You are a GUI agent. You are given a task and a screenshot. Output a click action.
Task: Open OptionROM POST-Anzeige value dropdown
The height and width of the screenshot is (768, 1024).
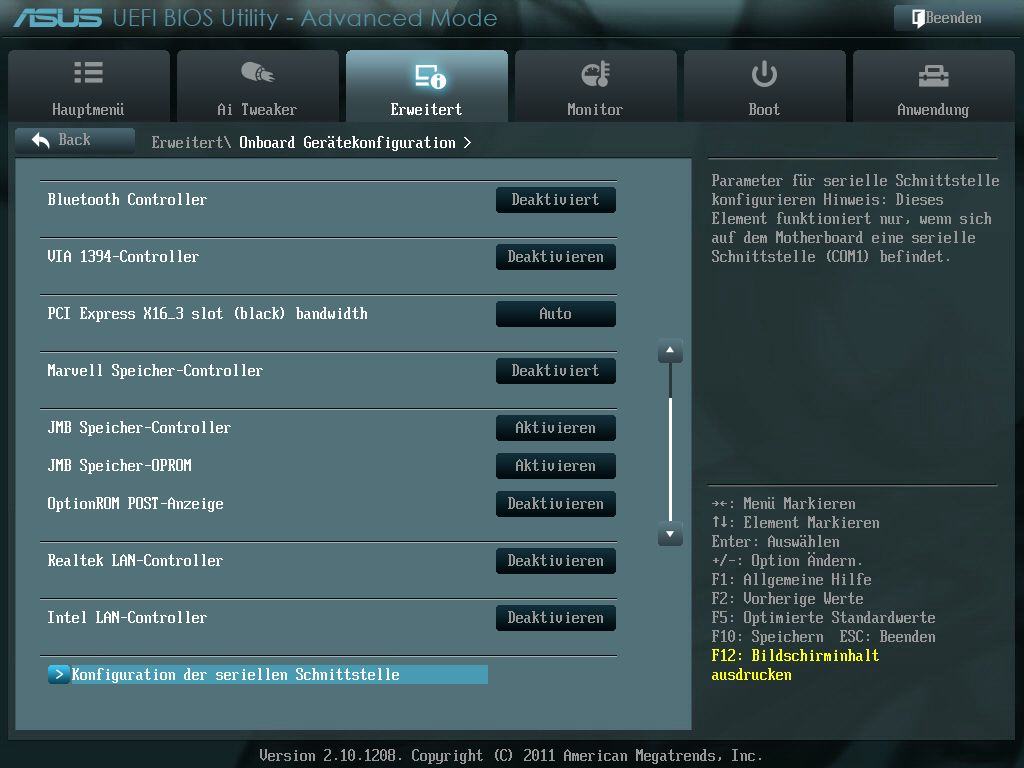click(555, 504)
